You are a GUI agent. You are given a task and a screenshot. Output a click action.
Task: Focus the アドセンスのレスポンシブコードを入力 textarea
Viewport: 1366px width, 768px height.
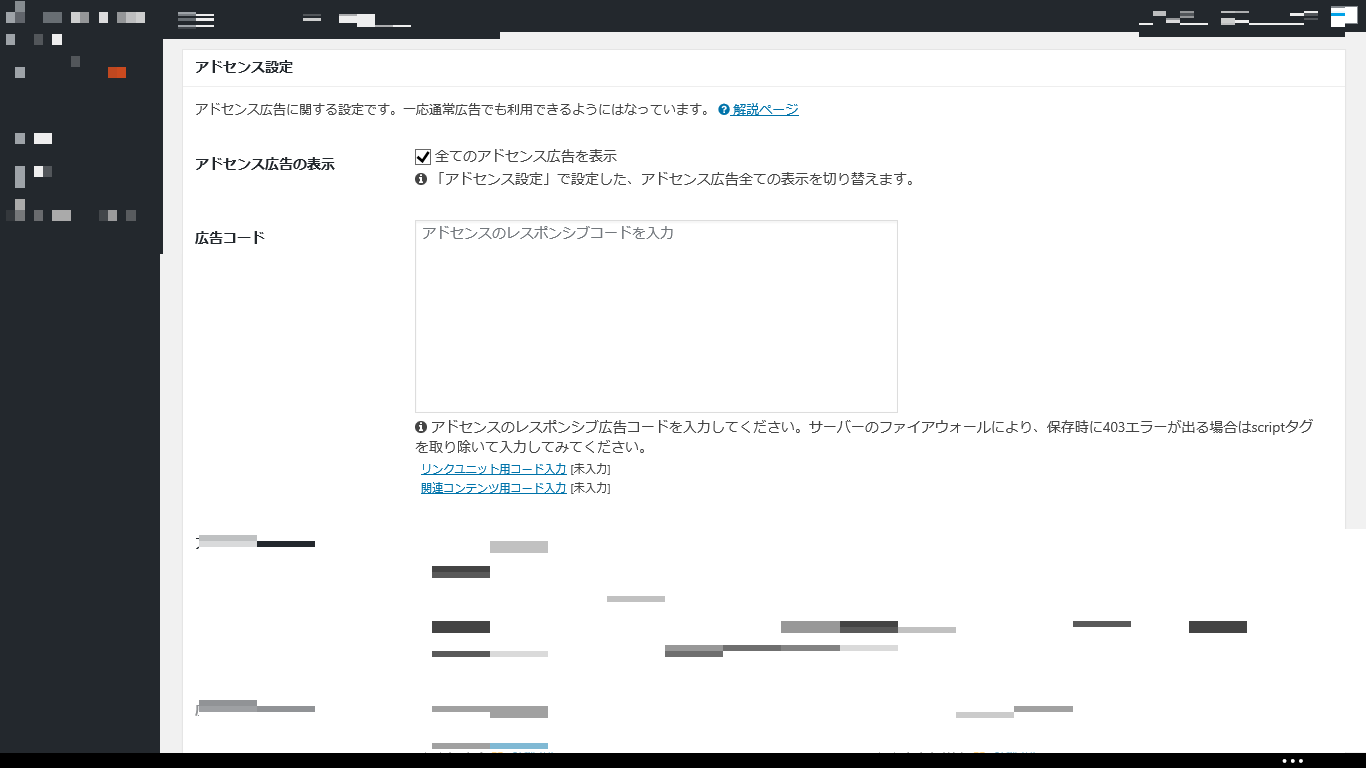[x=656, y=316]
